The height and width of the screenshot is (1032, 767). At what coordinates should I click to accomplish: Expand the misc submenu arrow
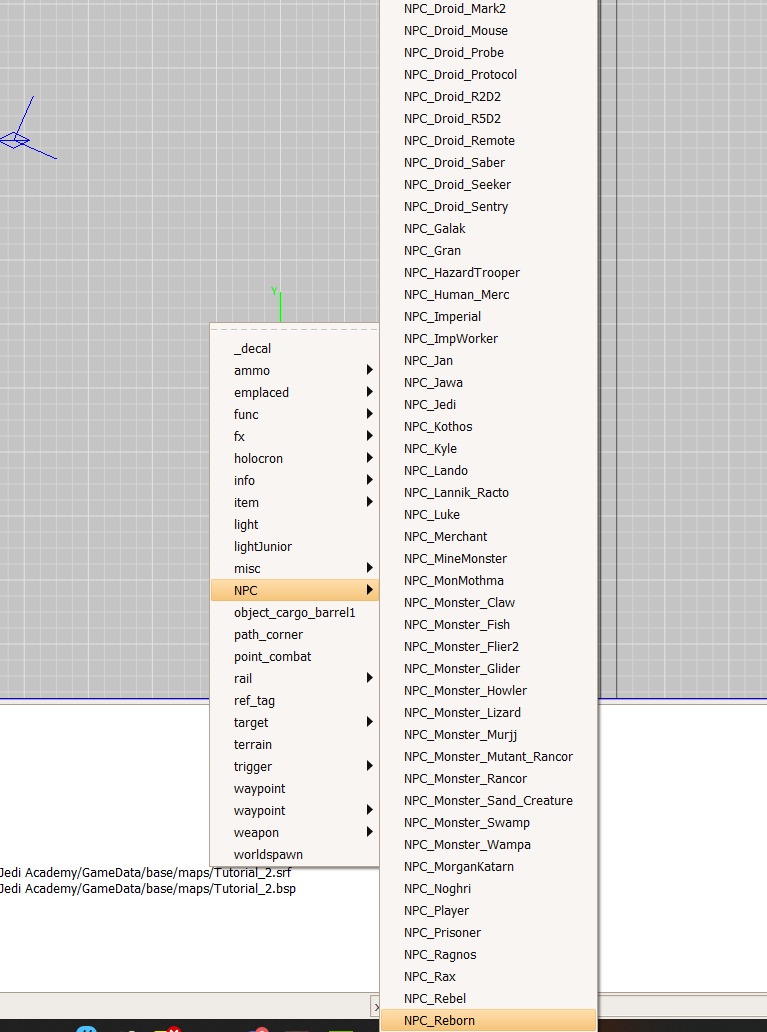370,568
